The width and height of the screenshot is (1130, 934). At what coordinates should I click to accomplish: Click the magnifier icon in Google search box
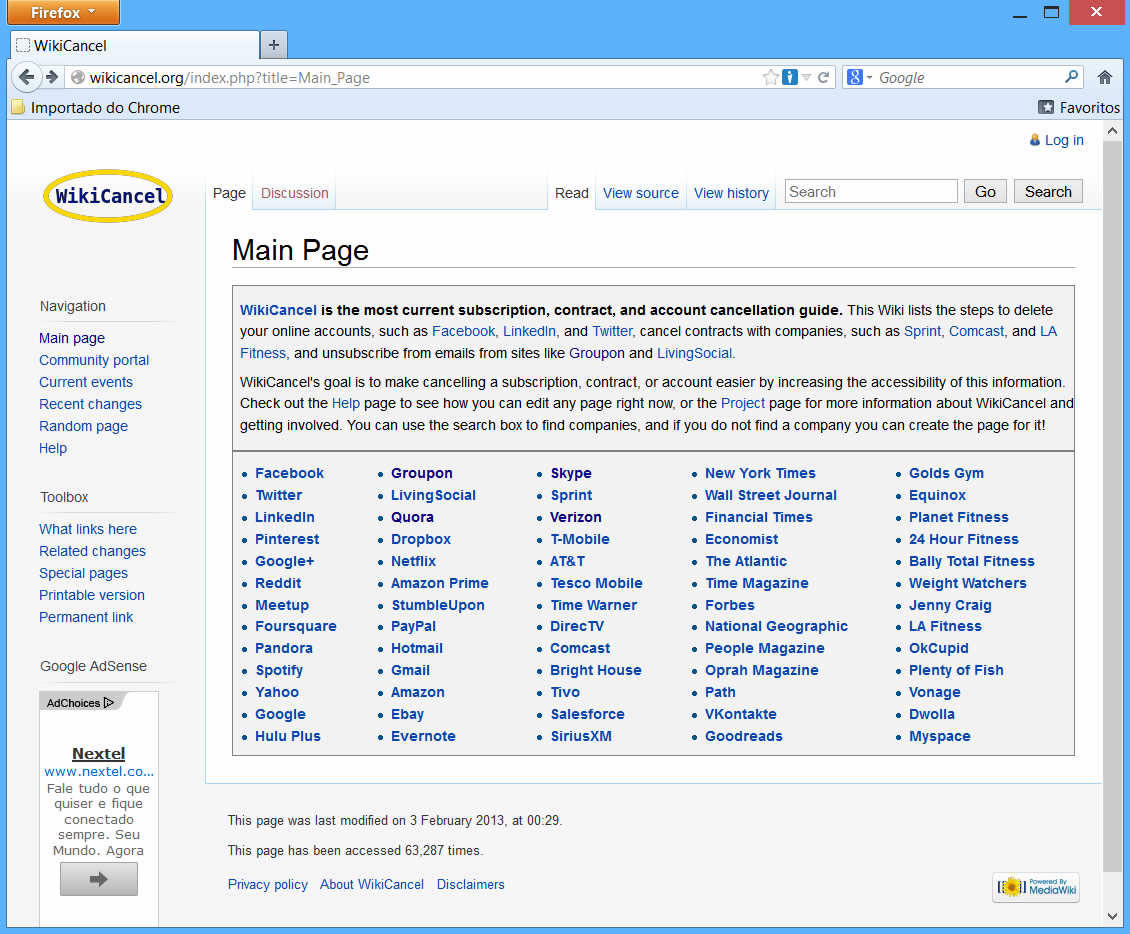[1072, 77]
